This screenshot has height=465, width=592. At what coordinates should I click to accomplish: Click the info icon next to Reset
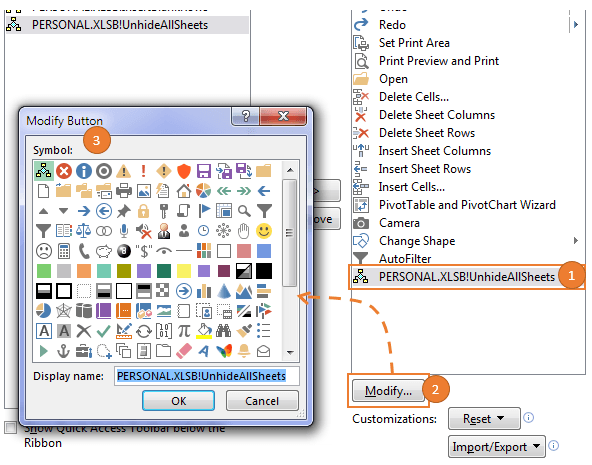(x=529, y=418)
